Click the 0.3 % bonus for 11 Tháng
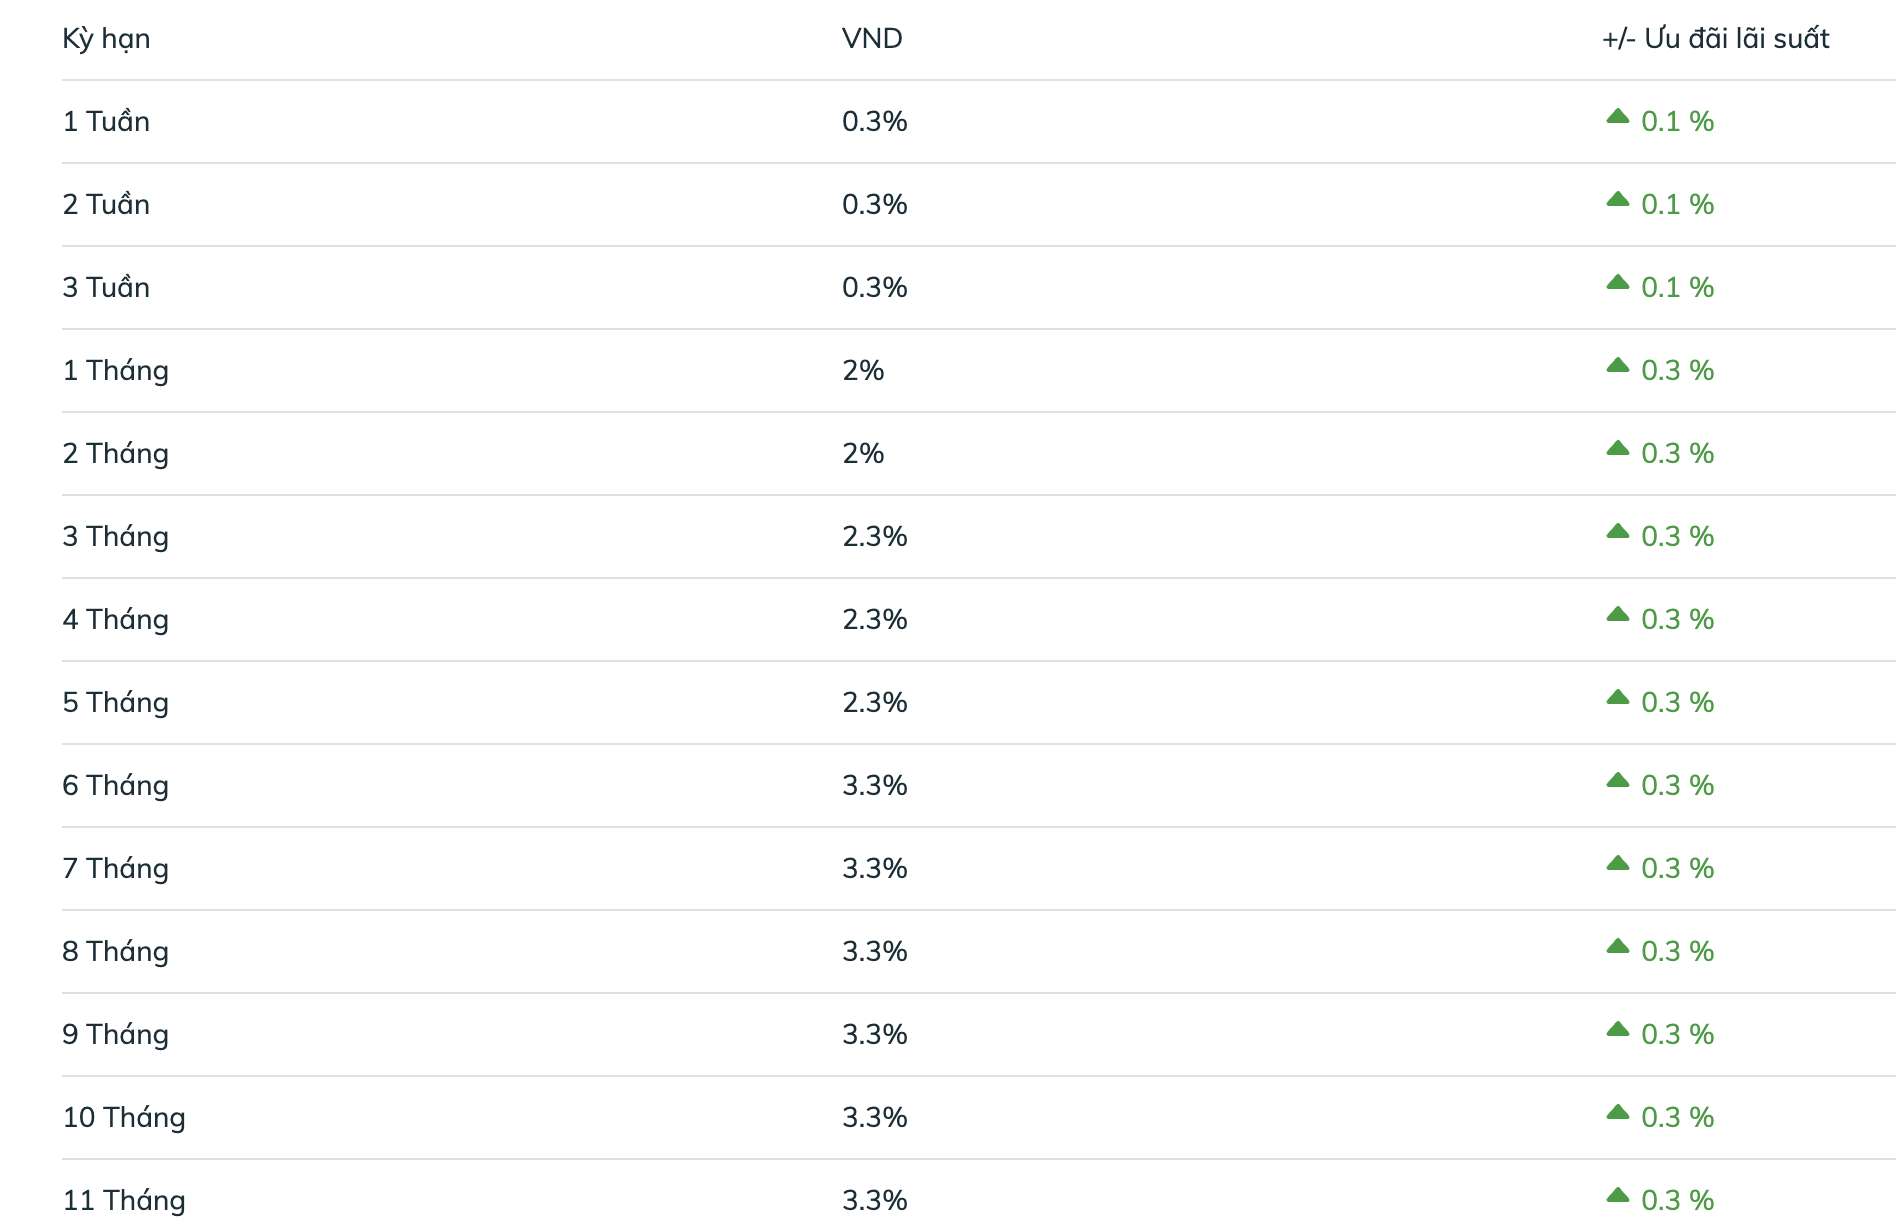The image size is (1896, 1230). [1677, 1200]
